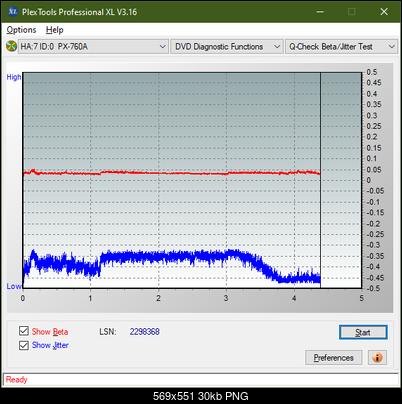Click the disc drive icon beside PX-760A
The image size is (402, 404).
point(12,46)
